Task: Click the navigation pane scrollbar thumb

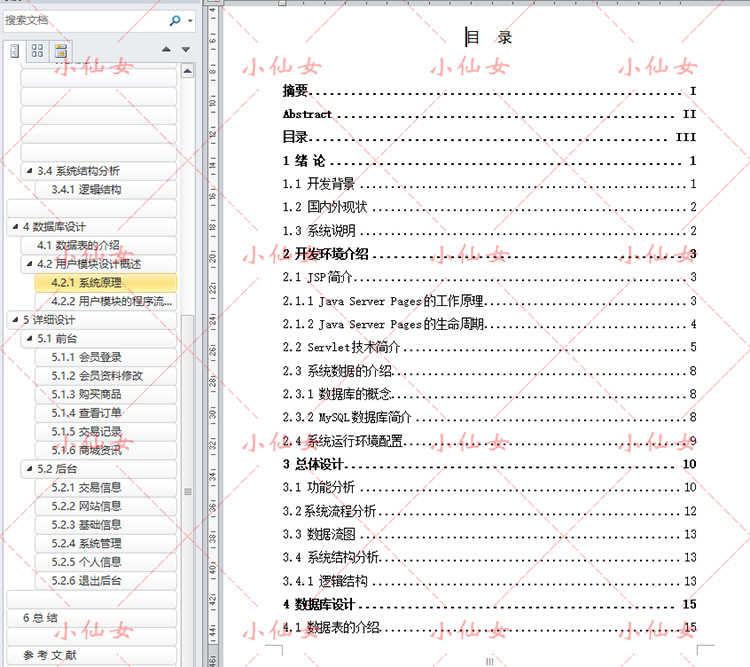Action: (188, 491)
